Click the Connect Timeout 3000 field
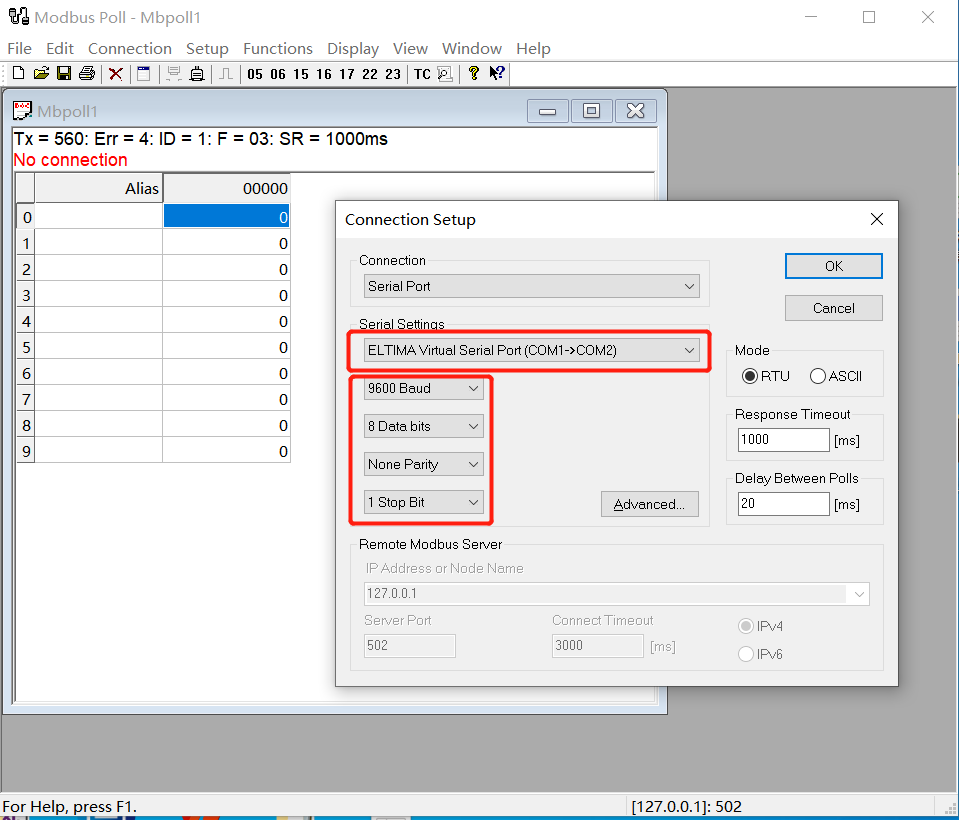 [598, 646]
